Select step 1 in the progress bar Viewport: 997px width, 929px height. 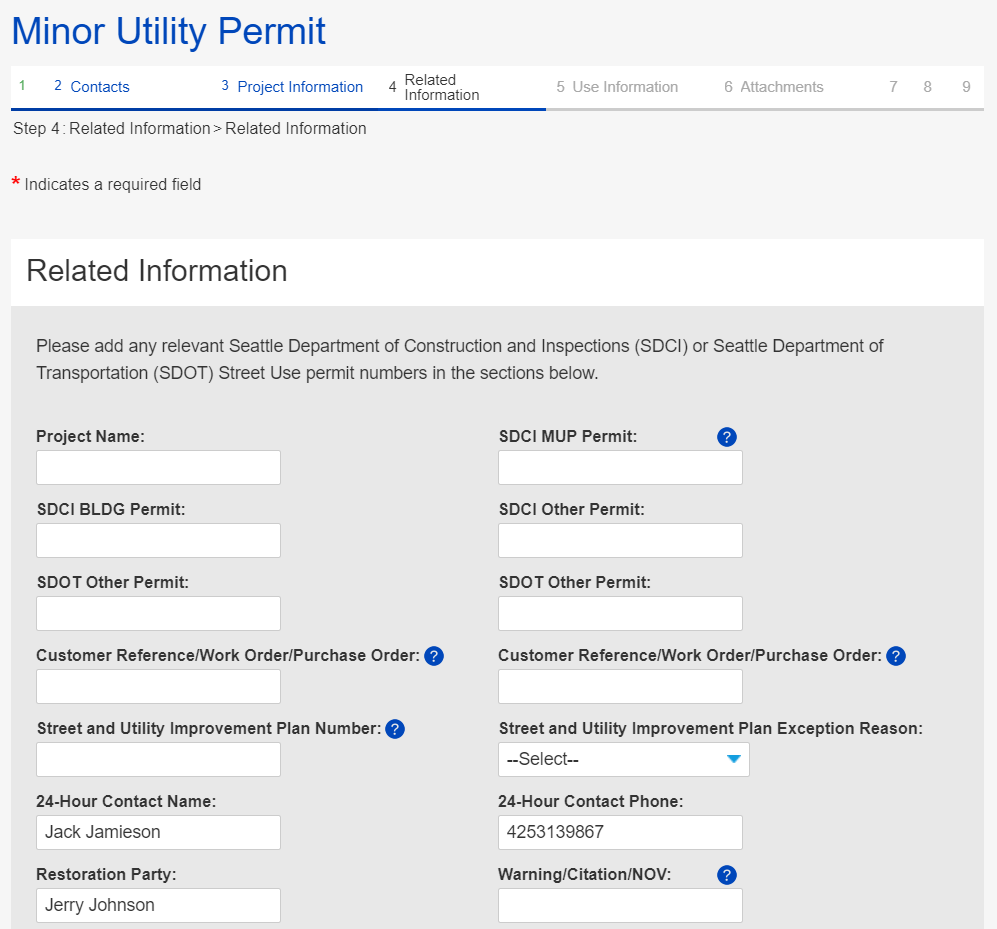22,87
